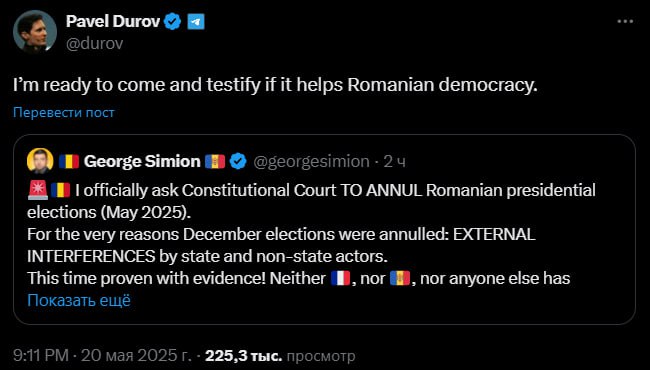Click the Romanian flag before George Simion's name

pos(69,162)
